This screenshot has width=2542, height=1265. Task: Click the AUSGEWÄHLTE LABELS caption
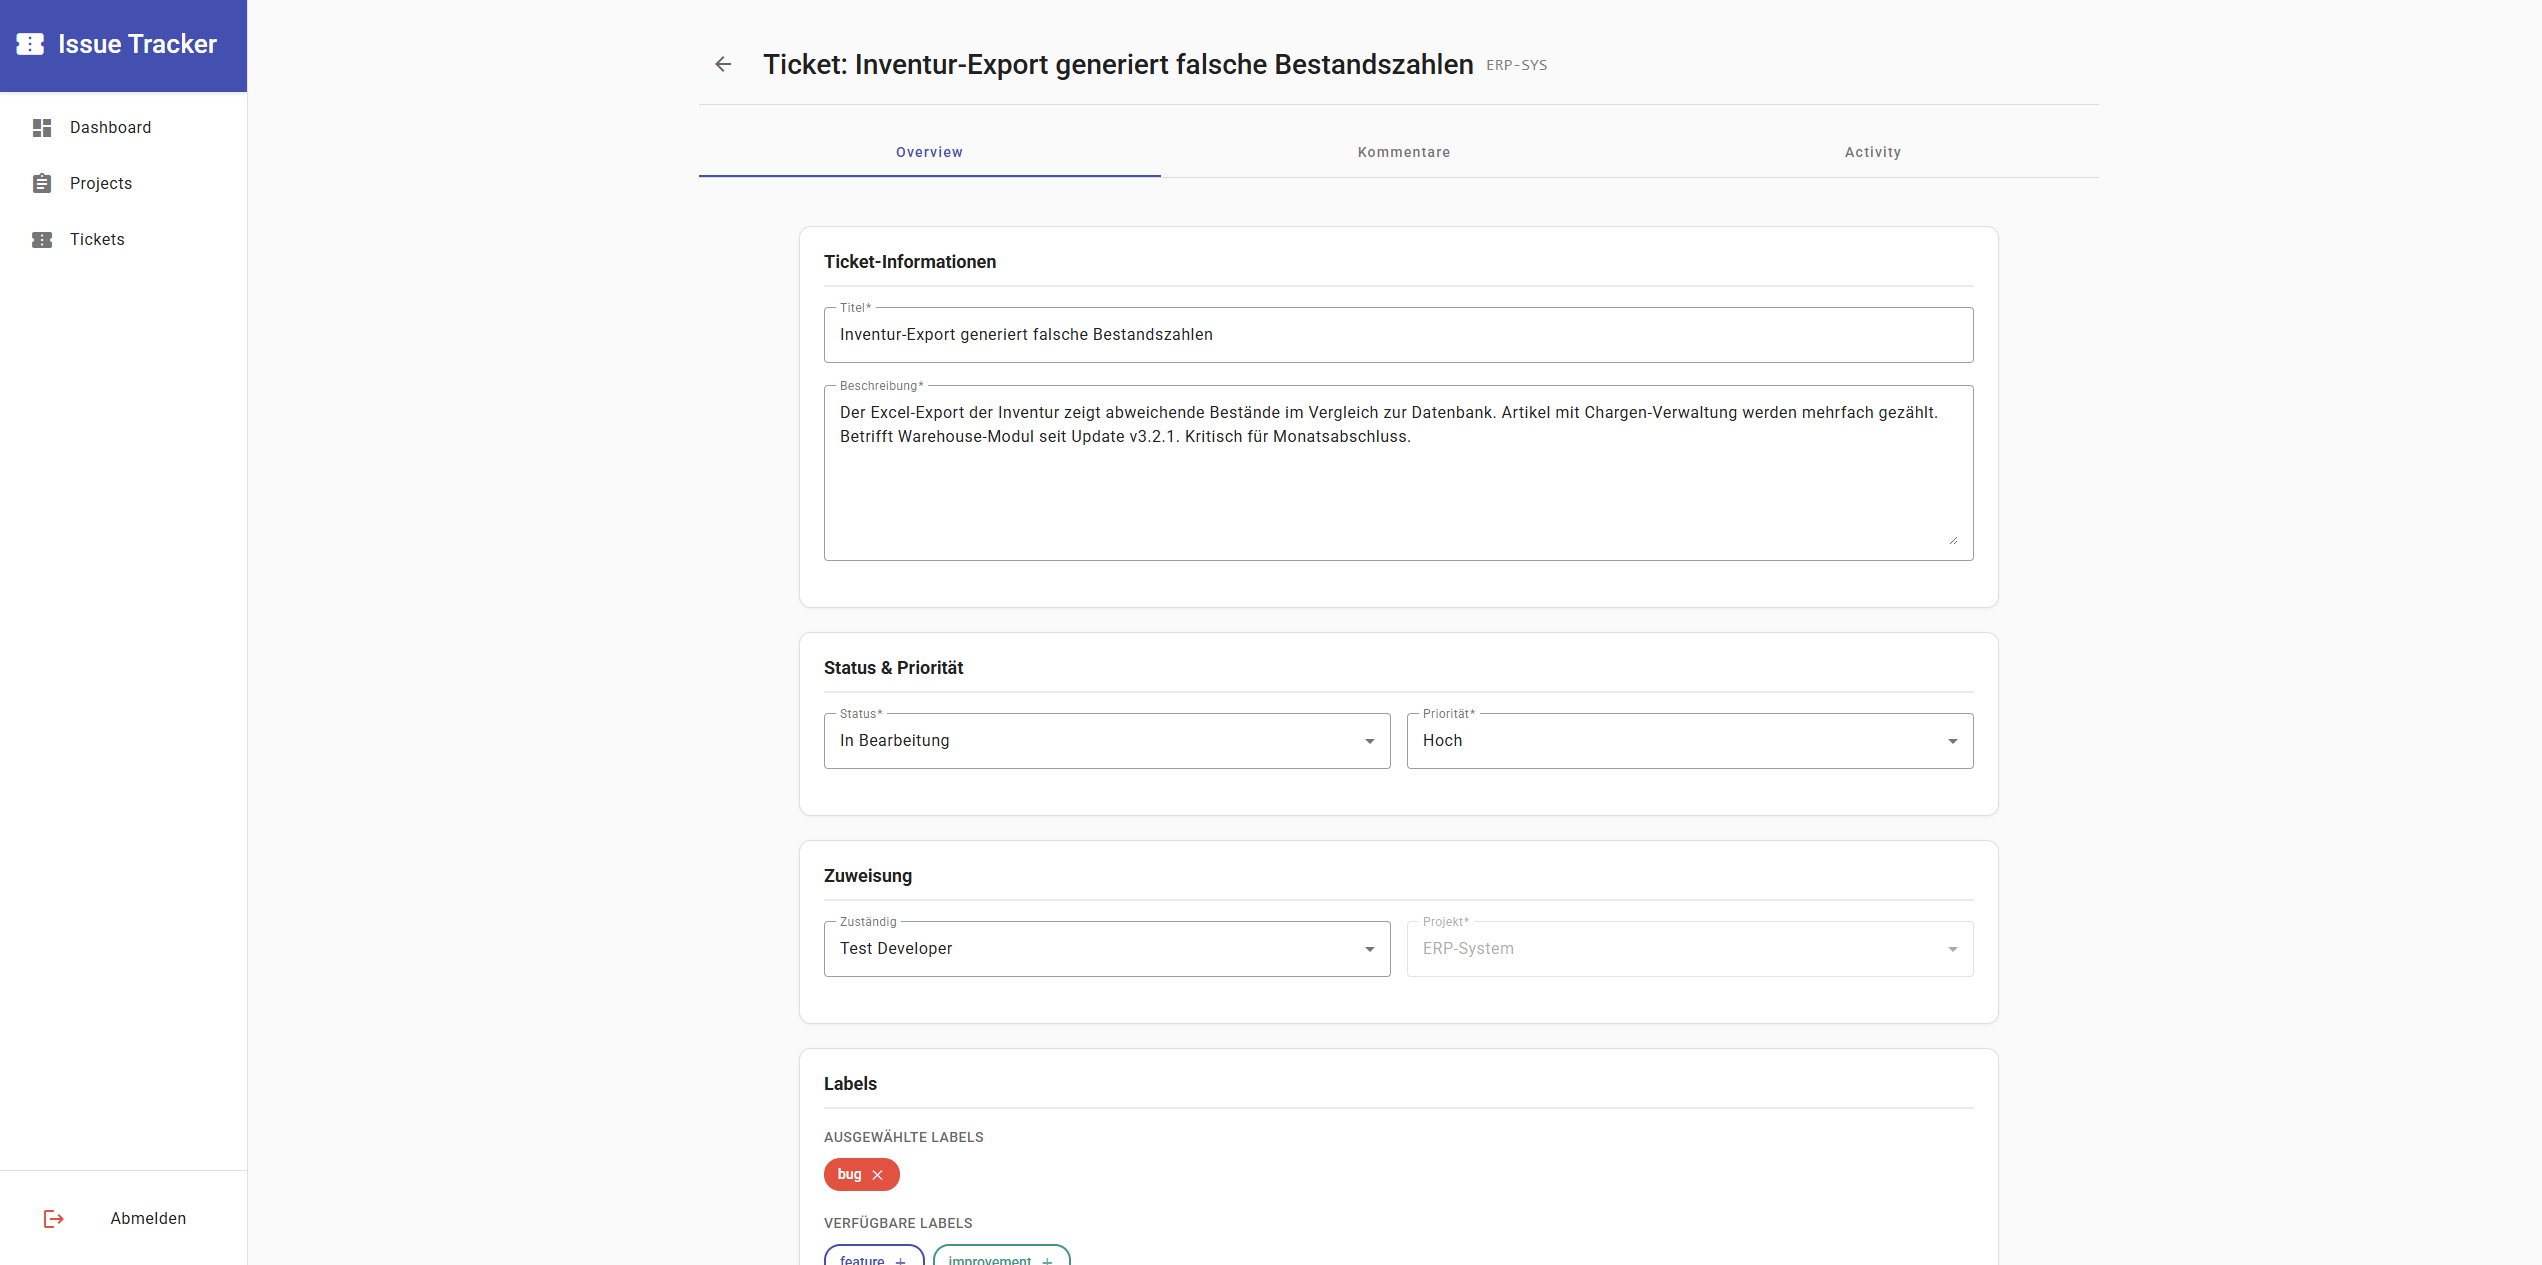[x=903, y=1137]
